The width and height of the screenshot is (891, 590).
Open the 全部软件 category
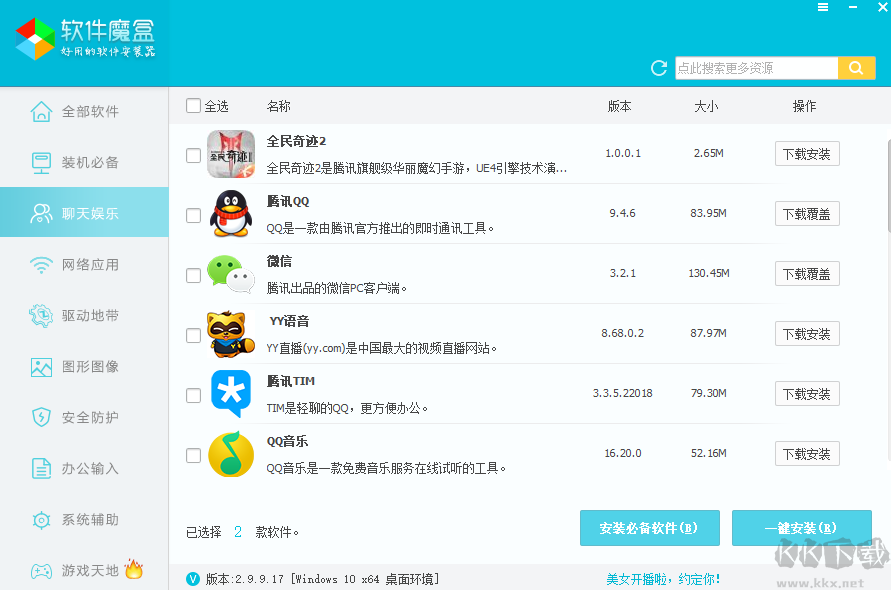(x=84, y=111)
